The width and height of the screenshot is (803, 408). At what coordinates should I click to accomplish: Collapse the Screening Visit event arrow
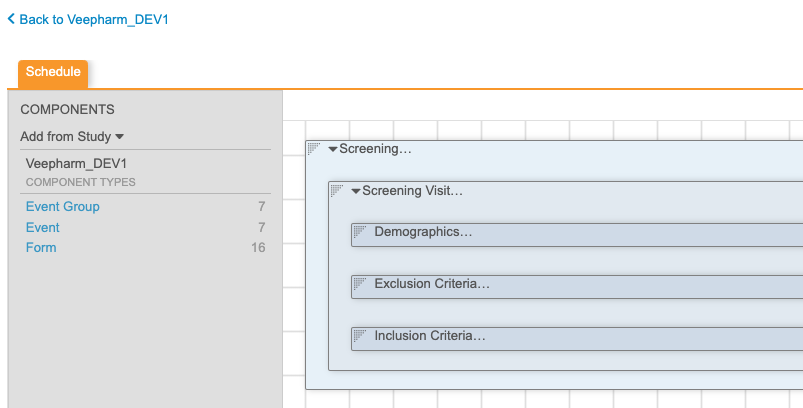[x=356, y=191]
